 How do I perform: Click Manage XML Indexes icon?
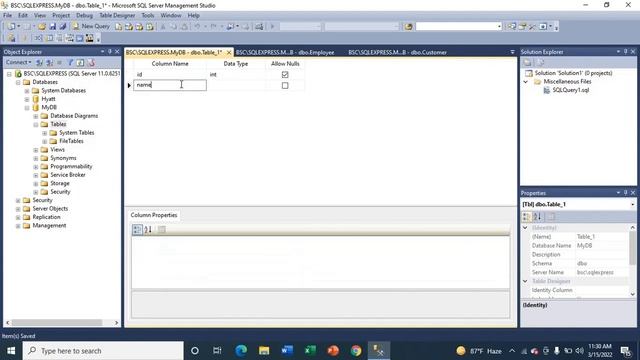click(x=69, y=38)
